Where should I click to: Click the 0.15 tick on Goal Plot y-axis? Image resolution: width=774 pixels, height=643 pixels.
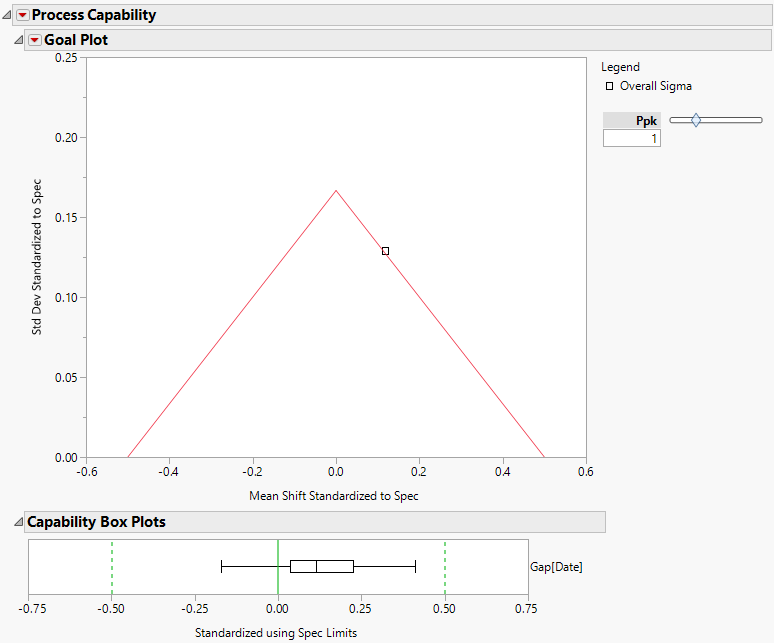[x=66, y=218]
